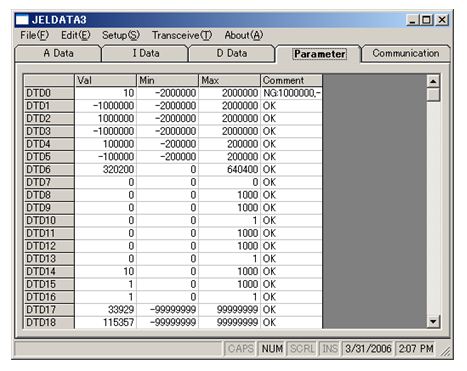Click the JELDATA3 title bar icon
Screen dimensions: 467x371
tap(22, 20)
